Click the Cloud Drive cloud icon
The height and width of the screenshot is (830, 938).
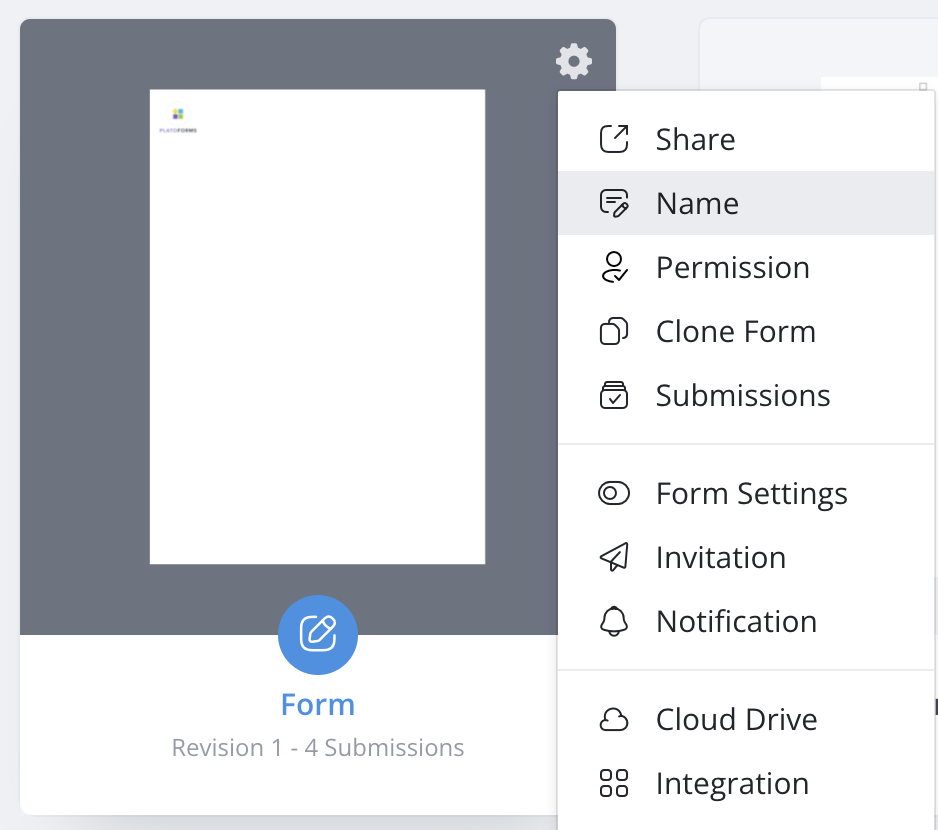point(614,719)
